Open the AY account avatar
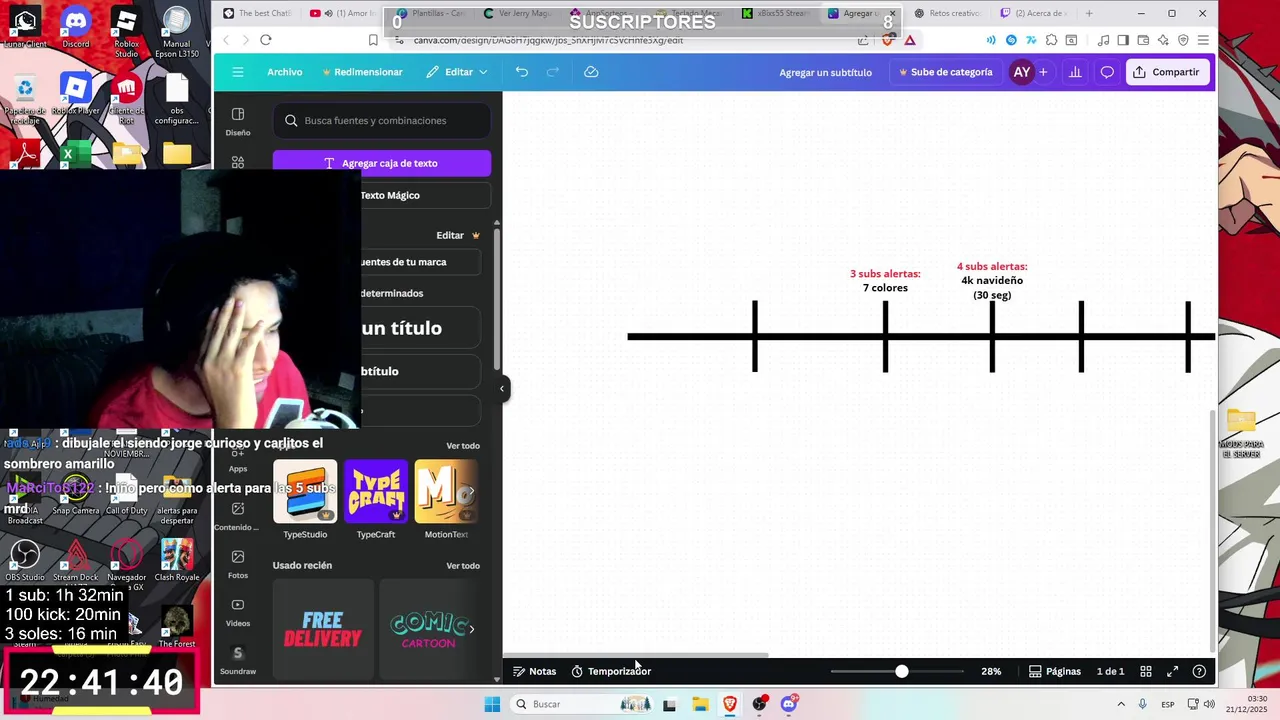 (1021, 72)
